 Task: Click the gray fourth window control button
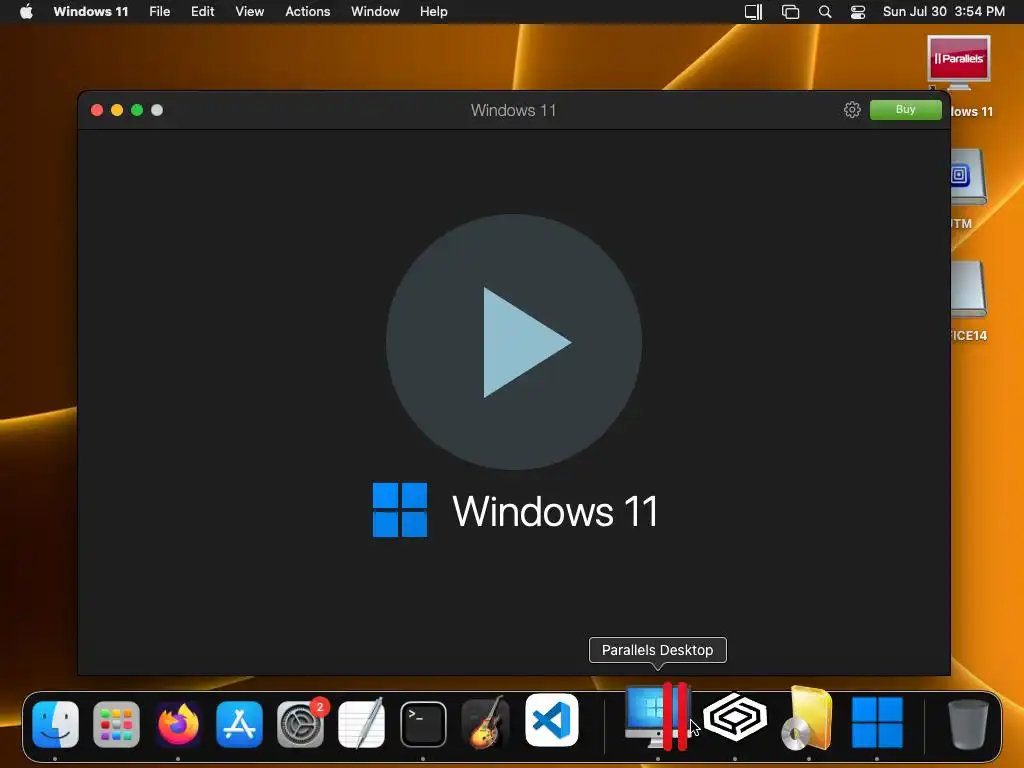click(x=157, y=110)
